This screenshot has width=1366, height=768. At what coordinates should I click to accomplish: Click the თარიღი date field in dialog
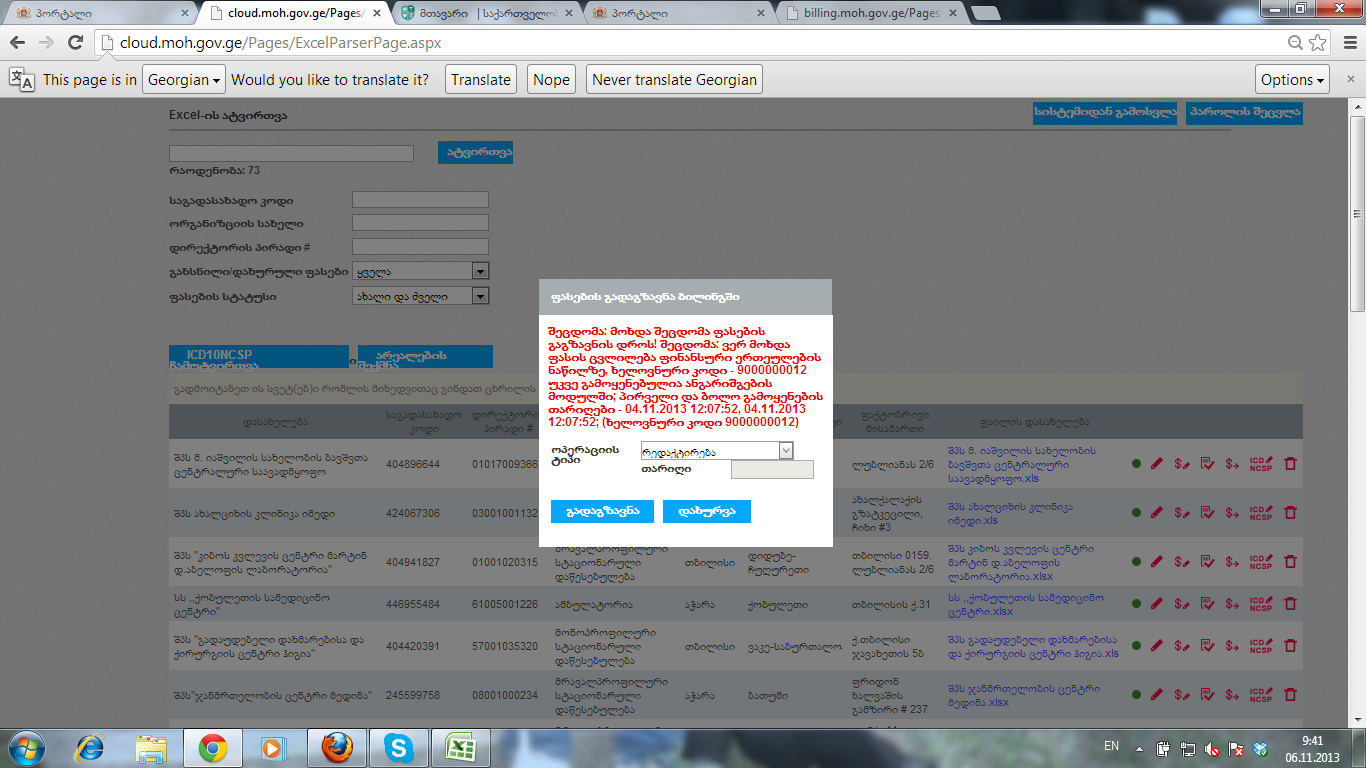pos(772,469)
